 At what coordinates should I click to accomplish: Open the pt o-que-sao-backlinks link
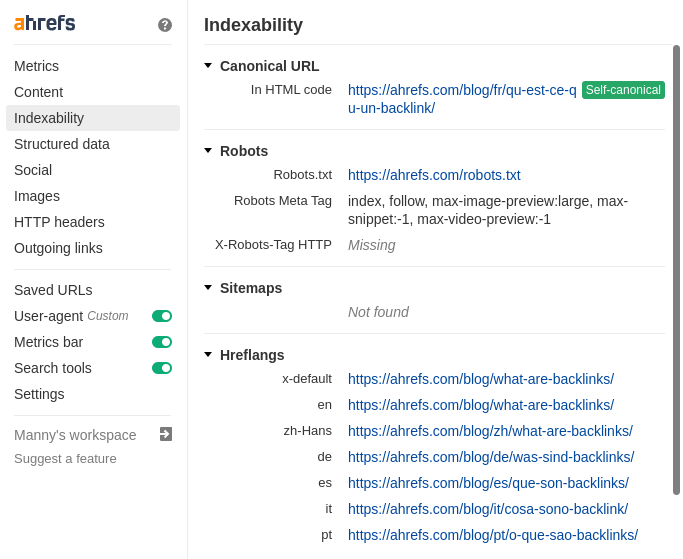(493, 535)
